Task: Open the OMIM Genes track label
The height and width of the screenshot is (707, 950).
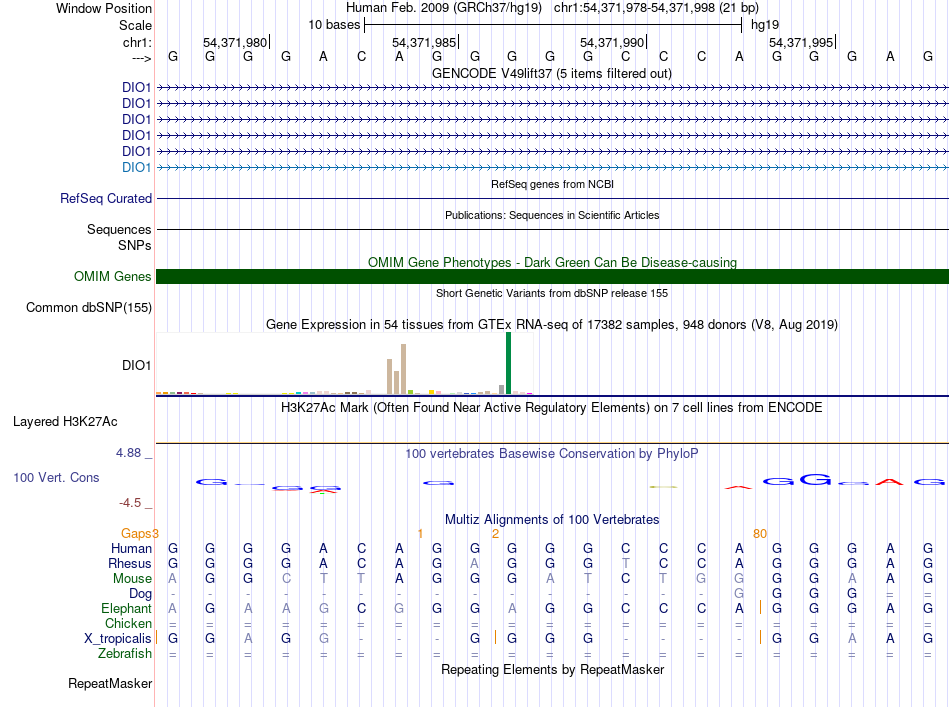Action: [x=112, y=277]
